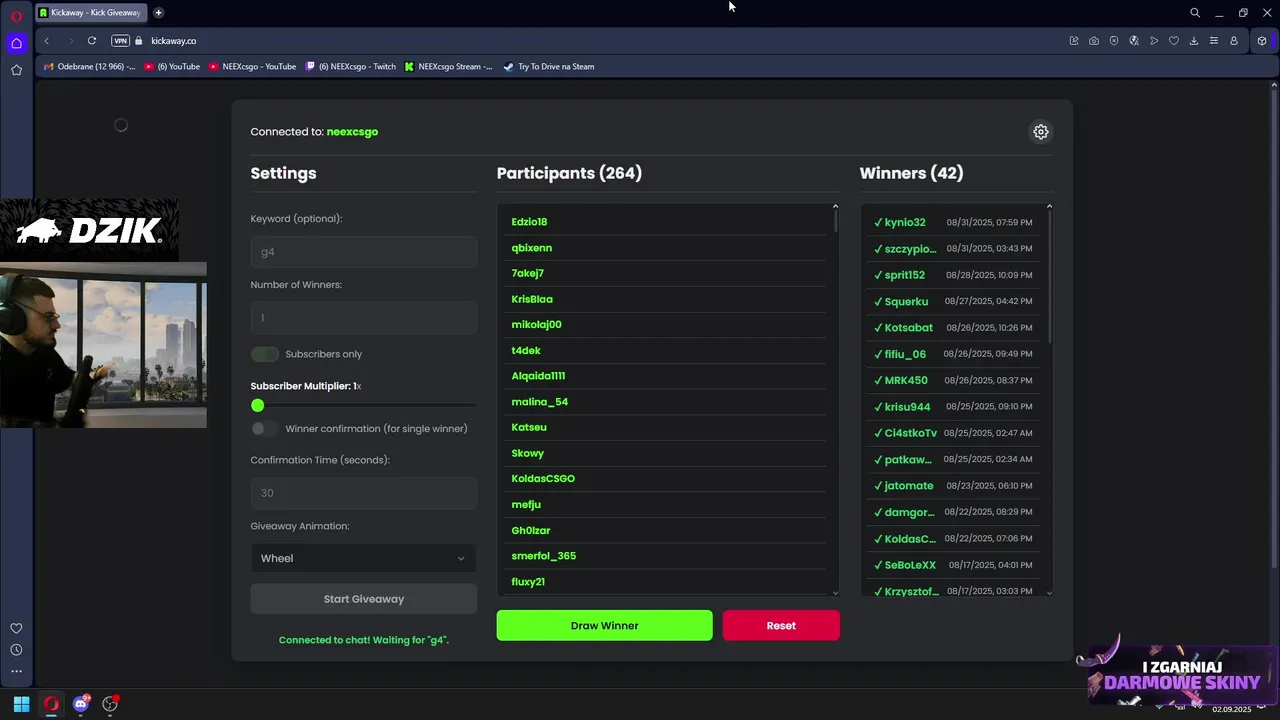Screen dimensions: 1280x720
Task: Open the profile account icon
Action: click(1234, 41)
